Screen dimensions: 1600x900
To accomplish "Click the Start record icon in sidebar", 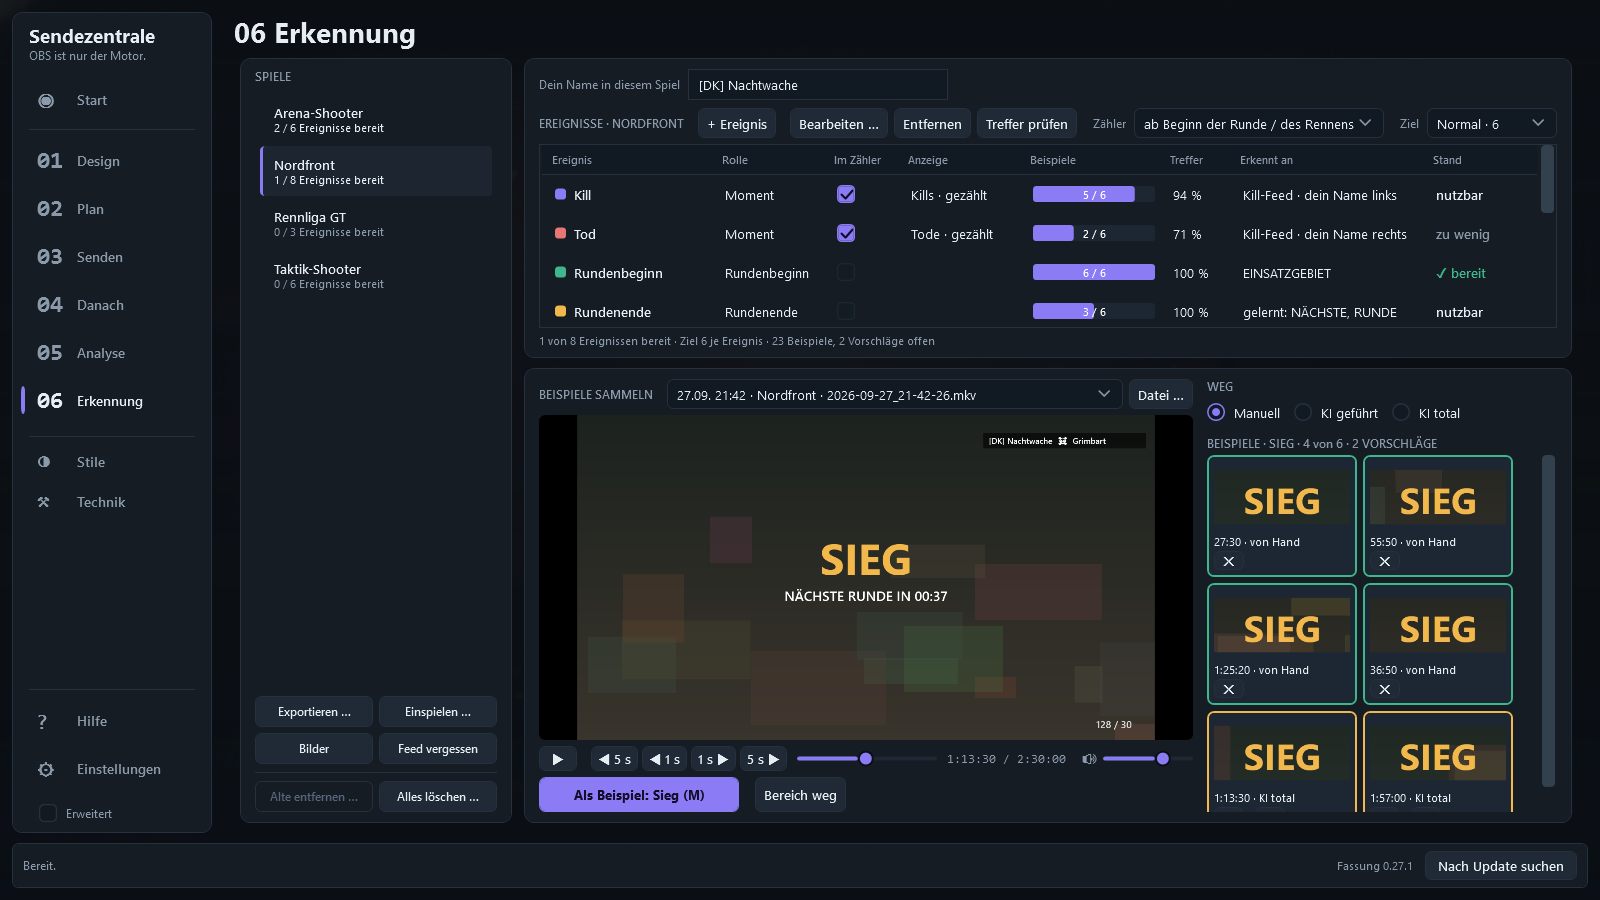I will 46,100.
